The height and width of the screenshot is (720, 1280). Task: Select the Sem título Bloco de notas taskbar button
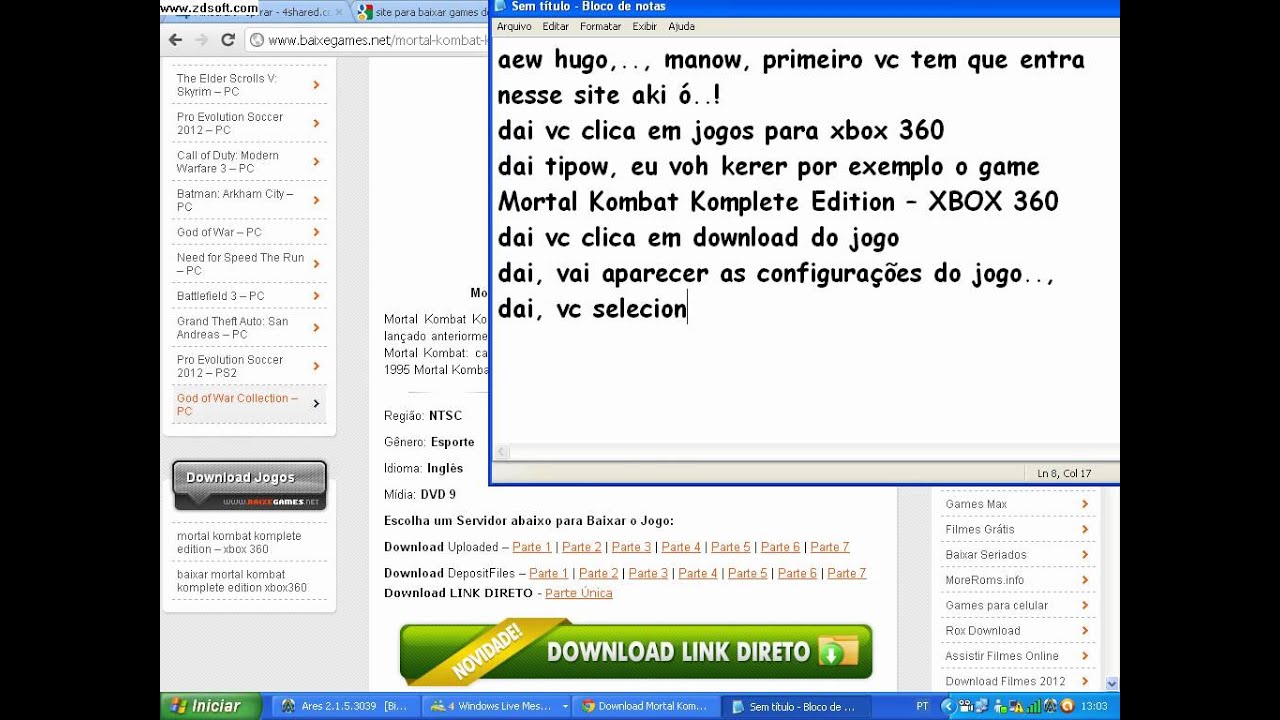[794, 706]
